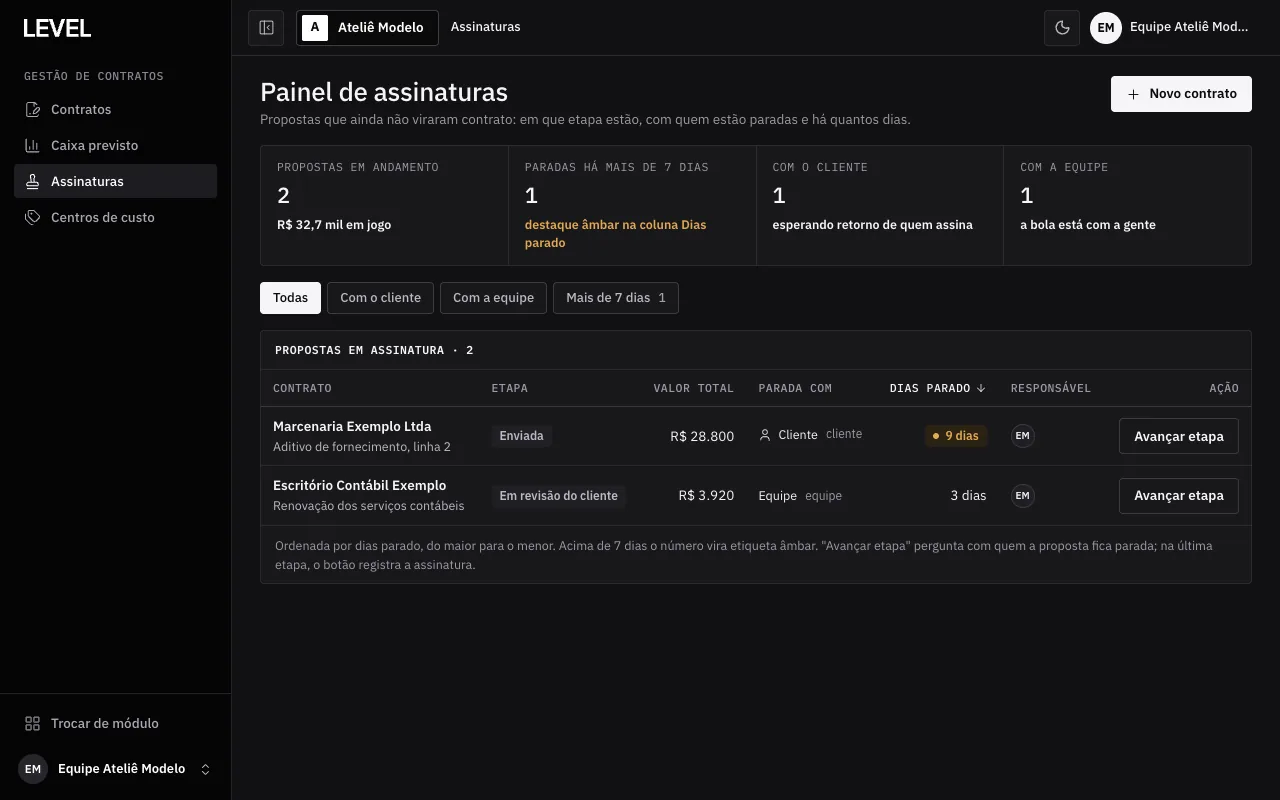
Task: Open Escritório Contábil Exemplo contract
Action: coord(360,485)
